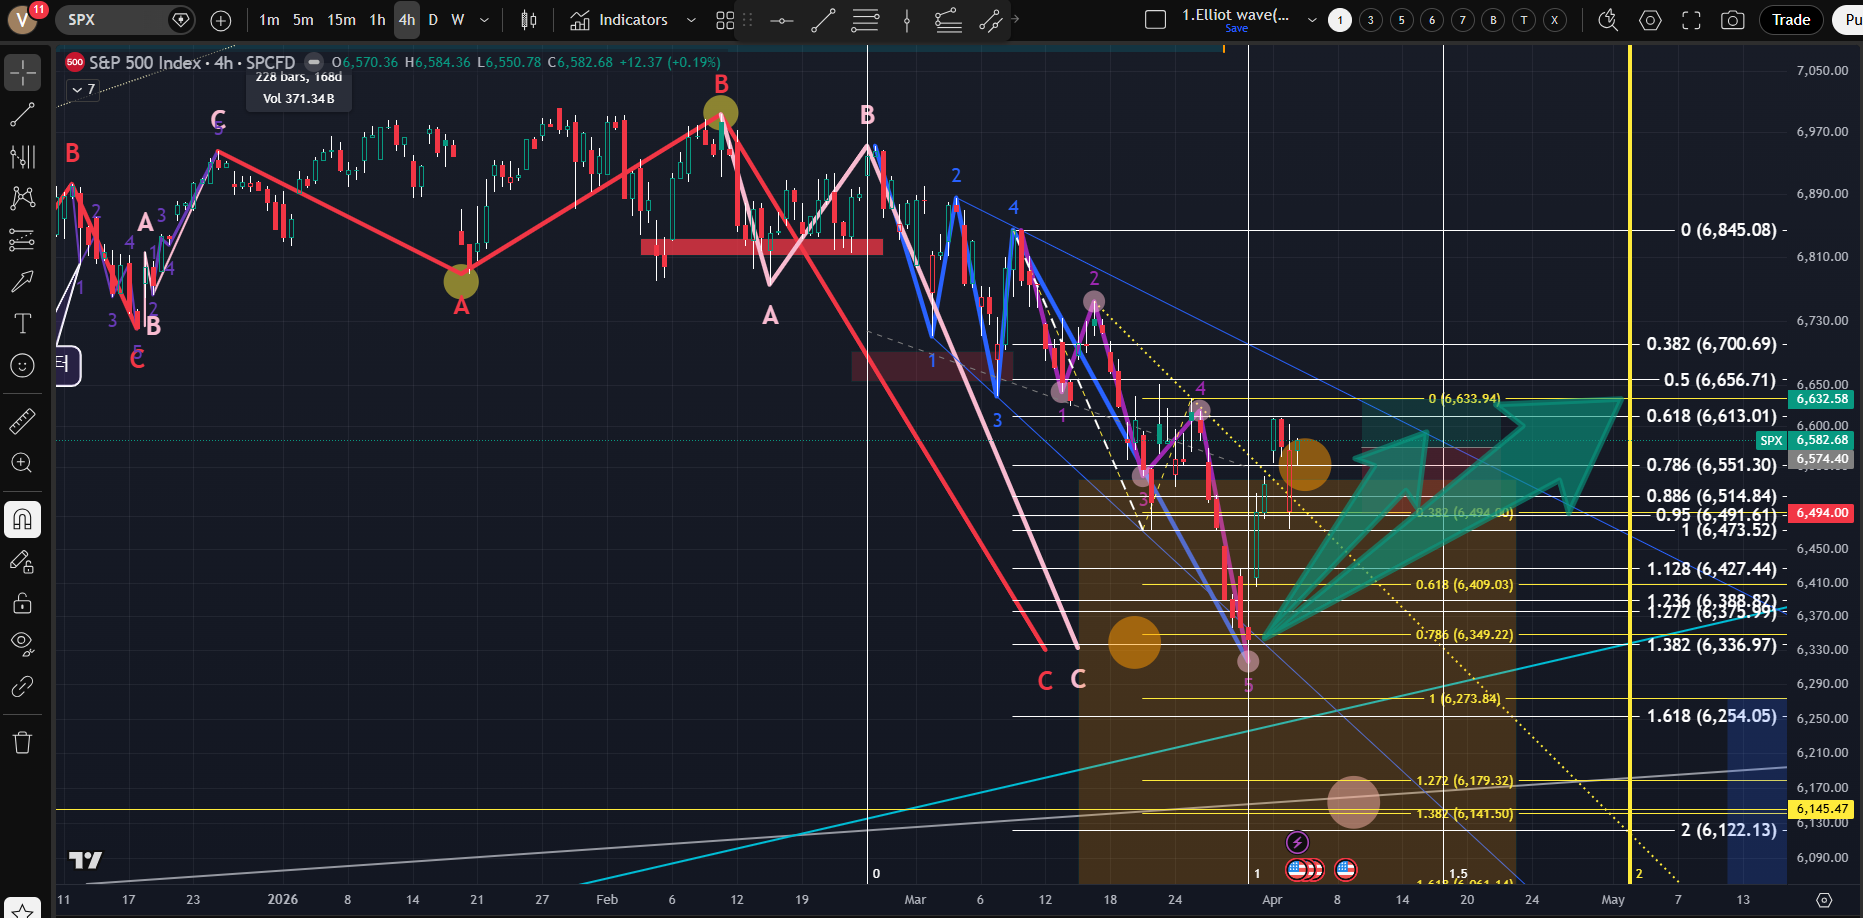
Task: Switch to the 1h timeframe
Action: (x=377, y=20)
